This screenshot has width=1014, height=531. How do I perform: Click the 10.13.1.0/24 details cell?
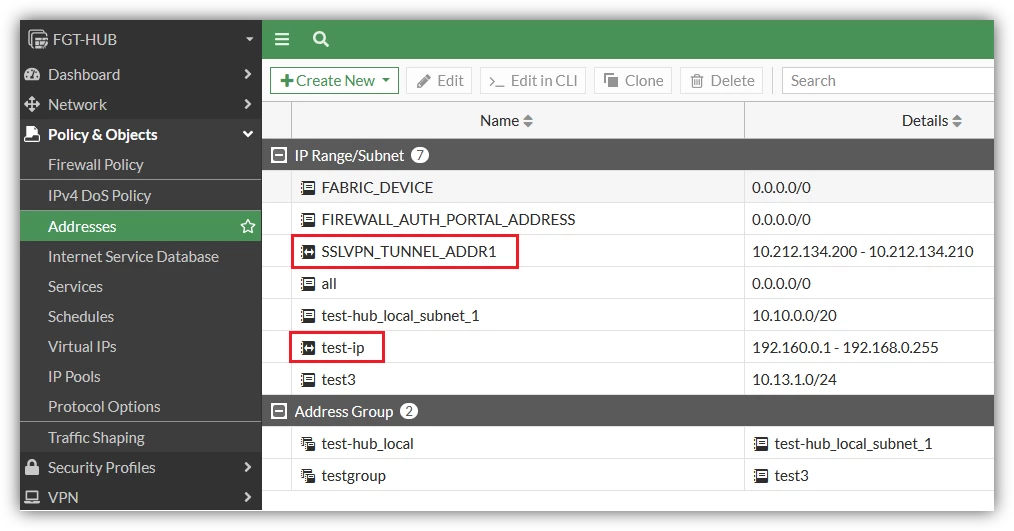pyautogui.click(x=794, y=380)
